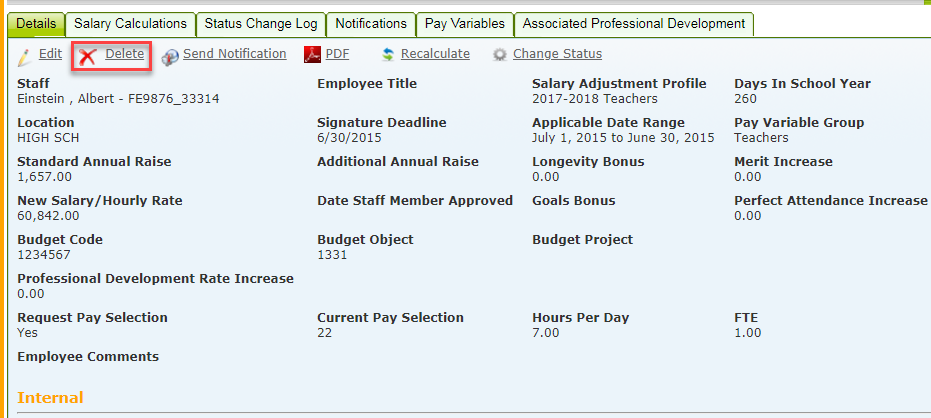Open the Edit link
Image resolution: width=931 pixels, height=418 pixels.
tap(50, 54)
